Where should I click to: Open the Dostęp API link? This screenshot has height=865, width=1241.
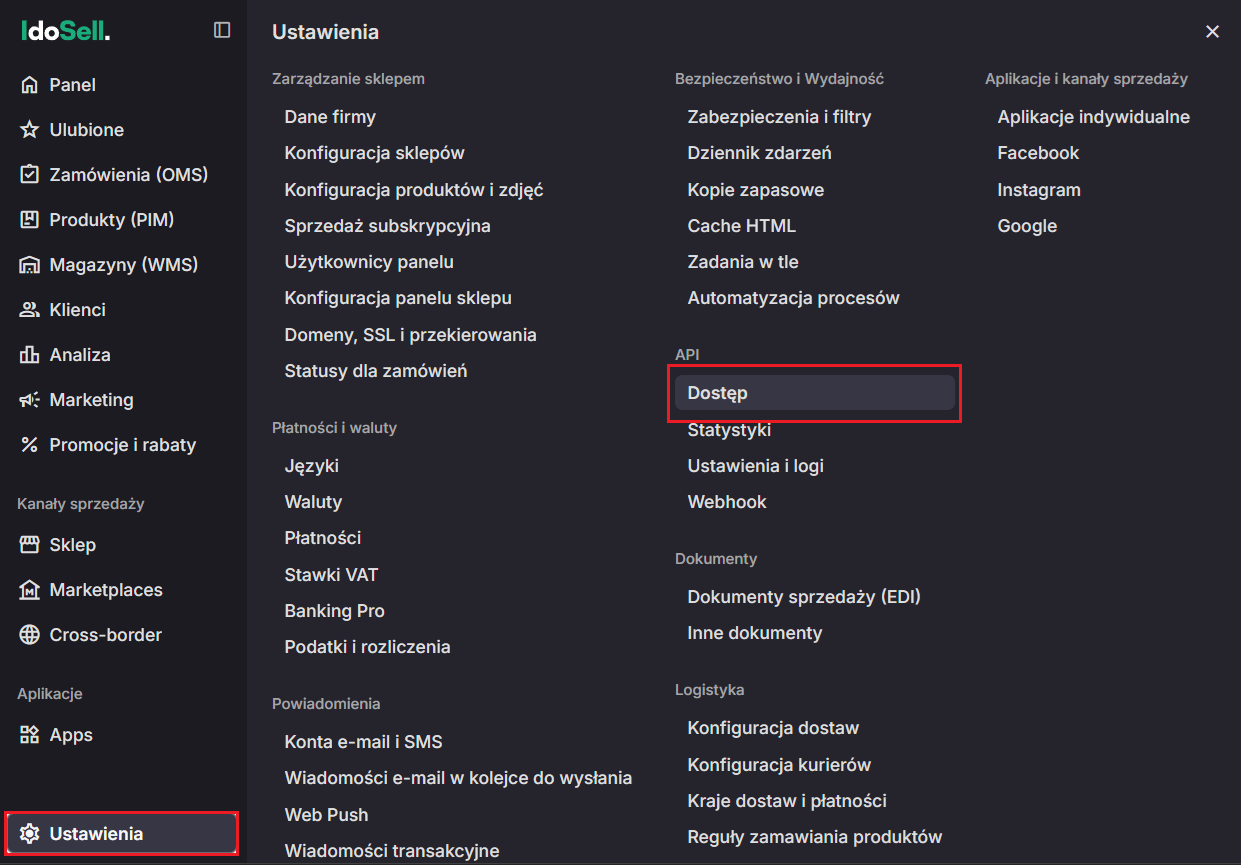coord(717,393)
